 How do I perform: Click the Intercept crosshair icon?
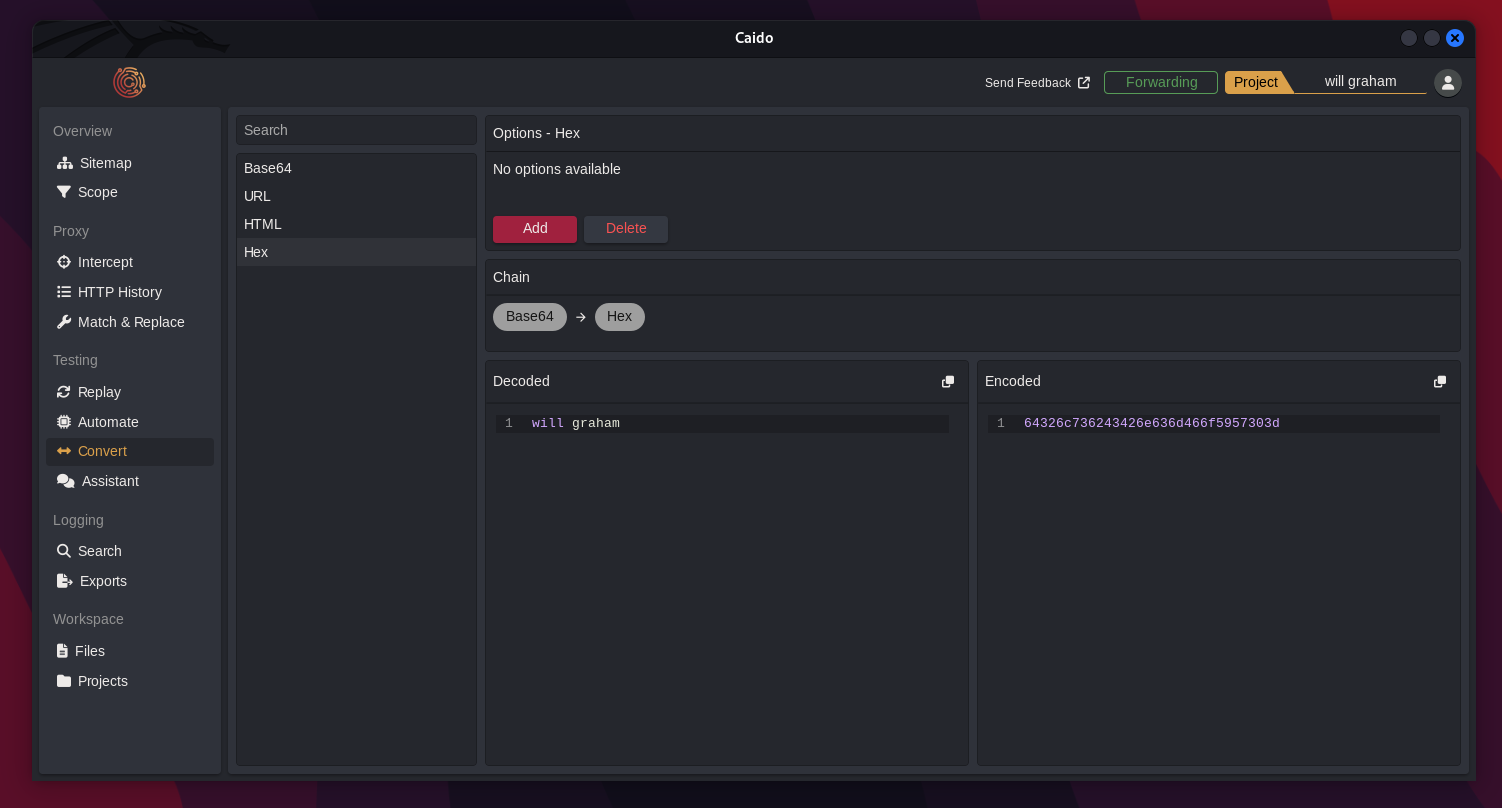64,262
